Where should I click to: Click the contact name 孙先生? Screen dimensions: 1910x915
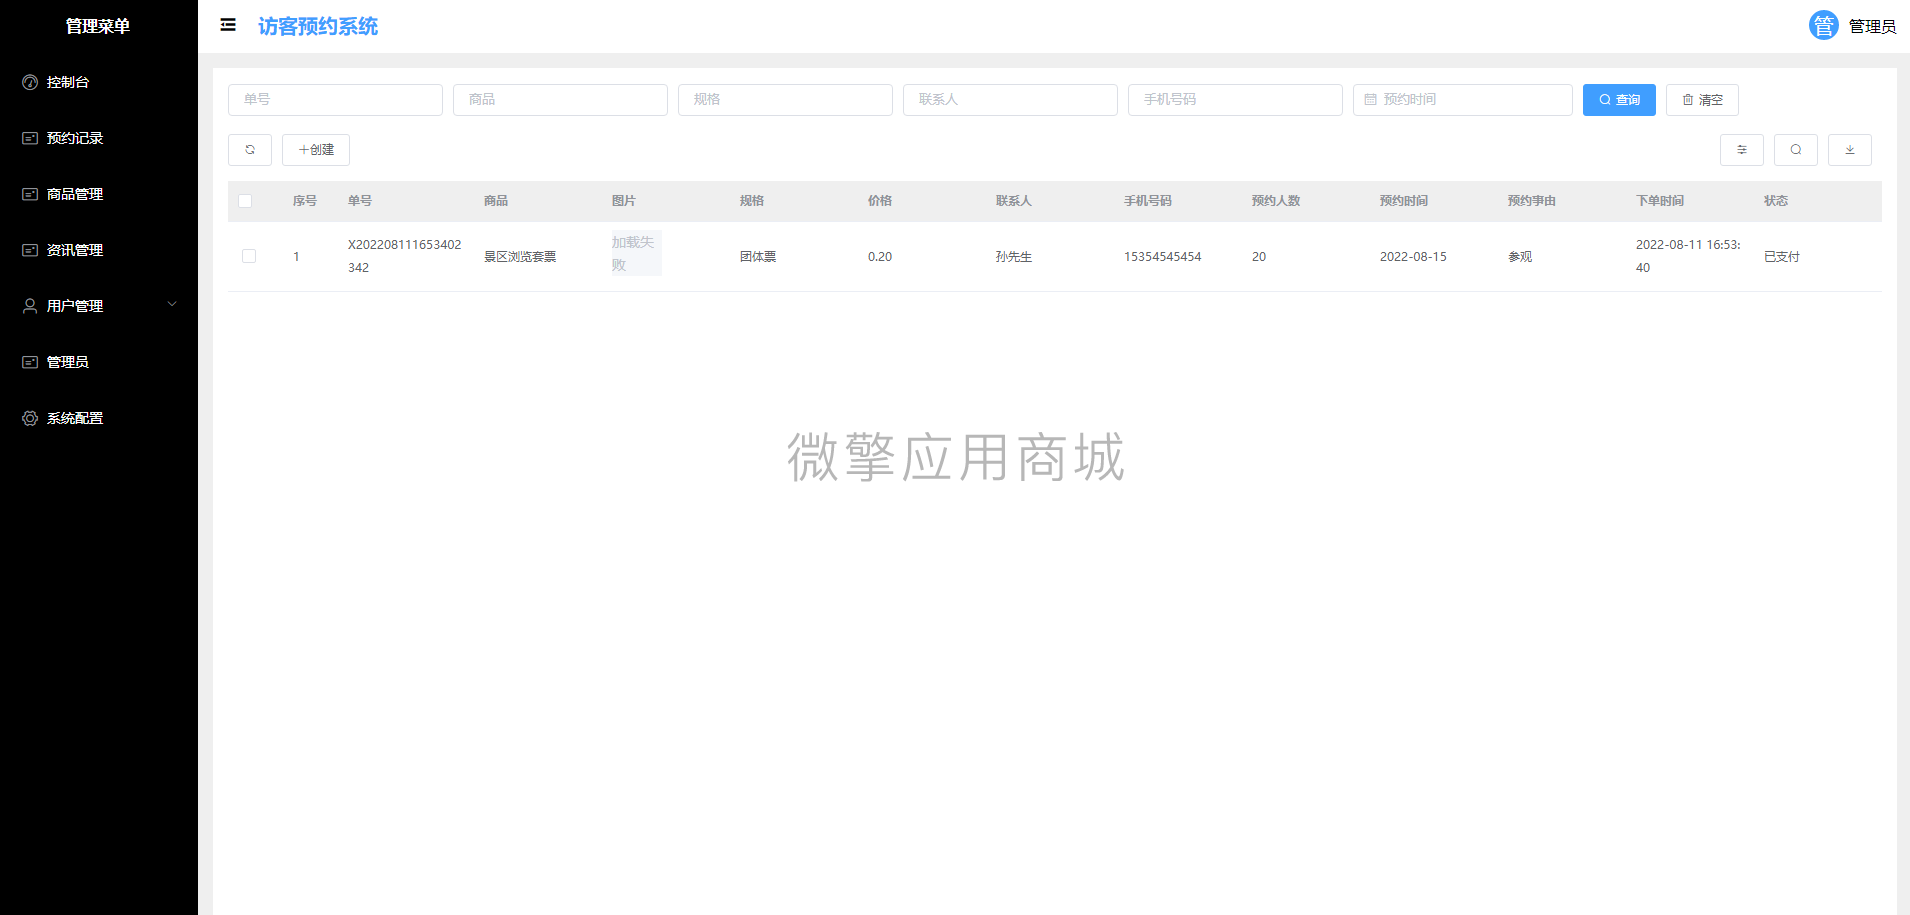1014,257
